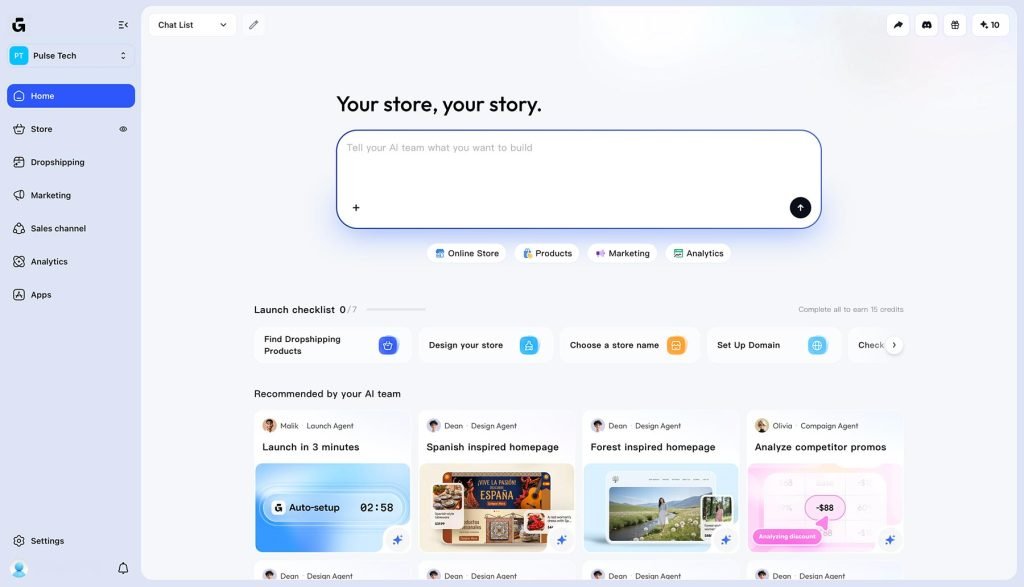The image size is (1024, 587).
Task: Toggle the store preview eye icon
Action: click(x=123, y=129)
